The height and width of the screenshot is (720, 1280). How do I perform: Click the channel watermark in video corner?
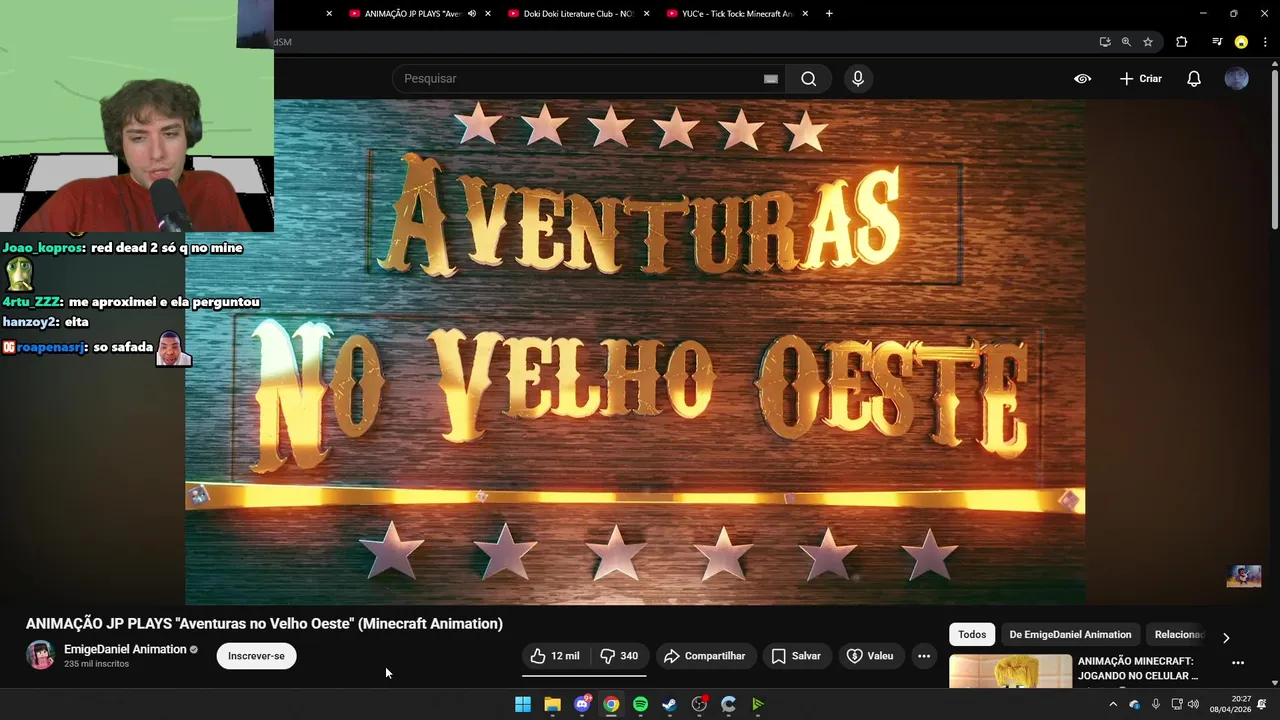(x=1244, y=576)
